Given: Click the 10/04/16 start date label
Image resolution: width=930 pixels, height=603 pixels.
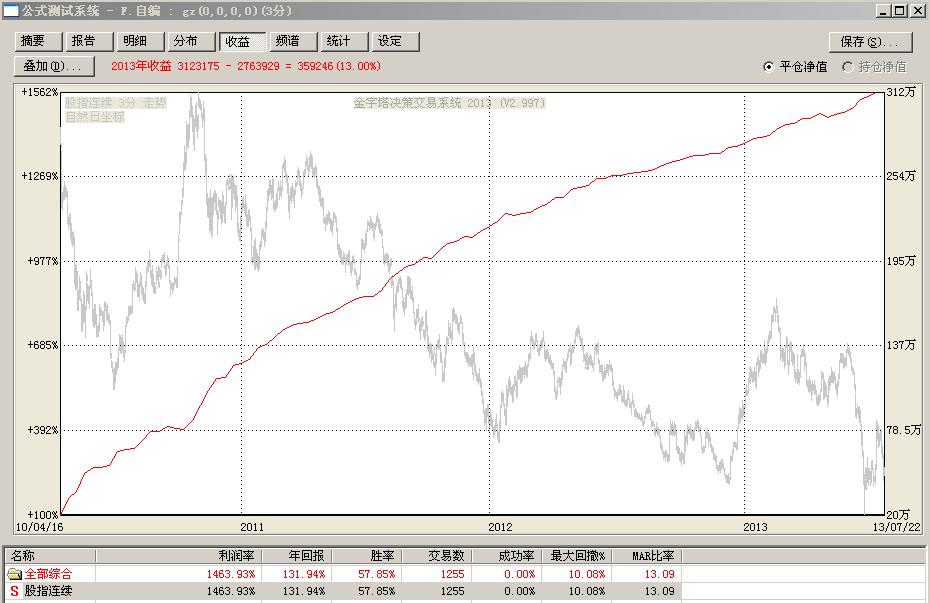Looking at the screenshot, I should pyautogui.click(x=39, y=527).
